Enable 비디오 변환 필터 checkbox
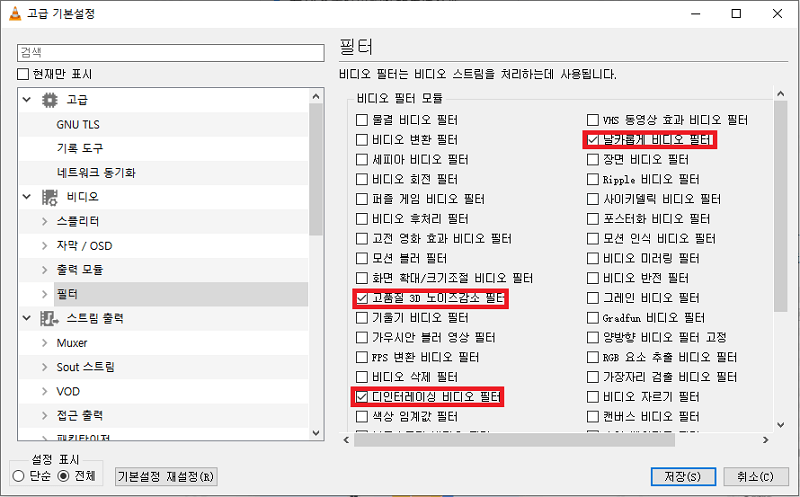This screenshot has width=800, height=497. coord(362,140)
